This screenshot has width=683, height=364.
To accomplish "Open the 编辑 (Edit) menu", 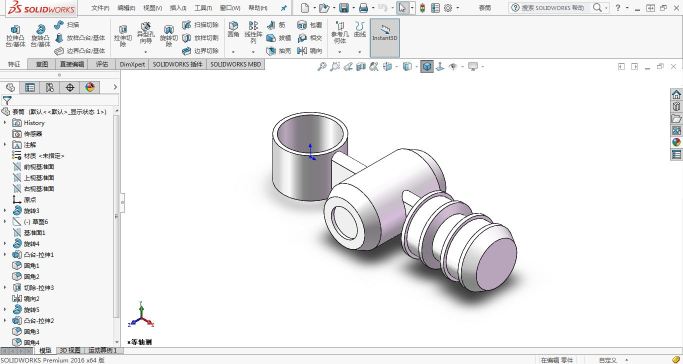I will coord(126,8).
